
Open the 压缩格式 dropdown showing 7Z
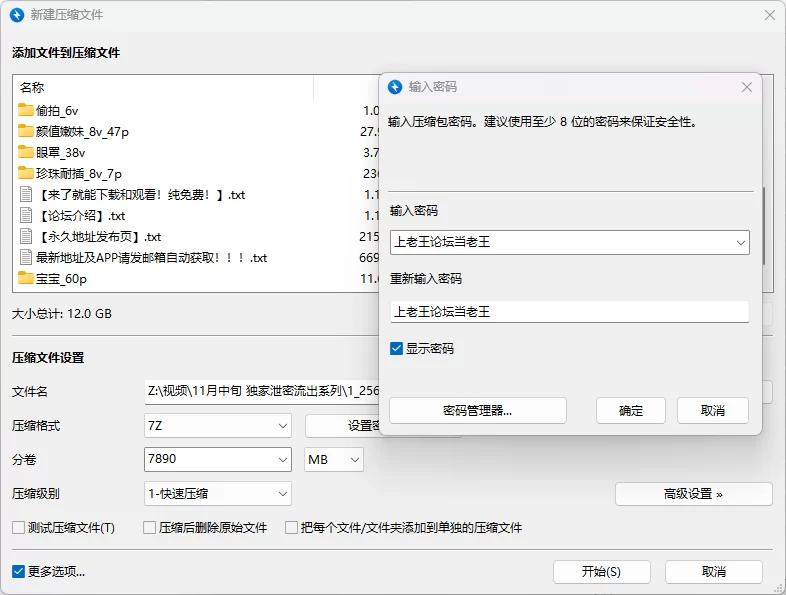click(218, 426)
